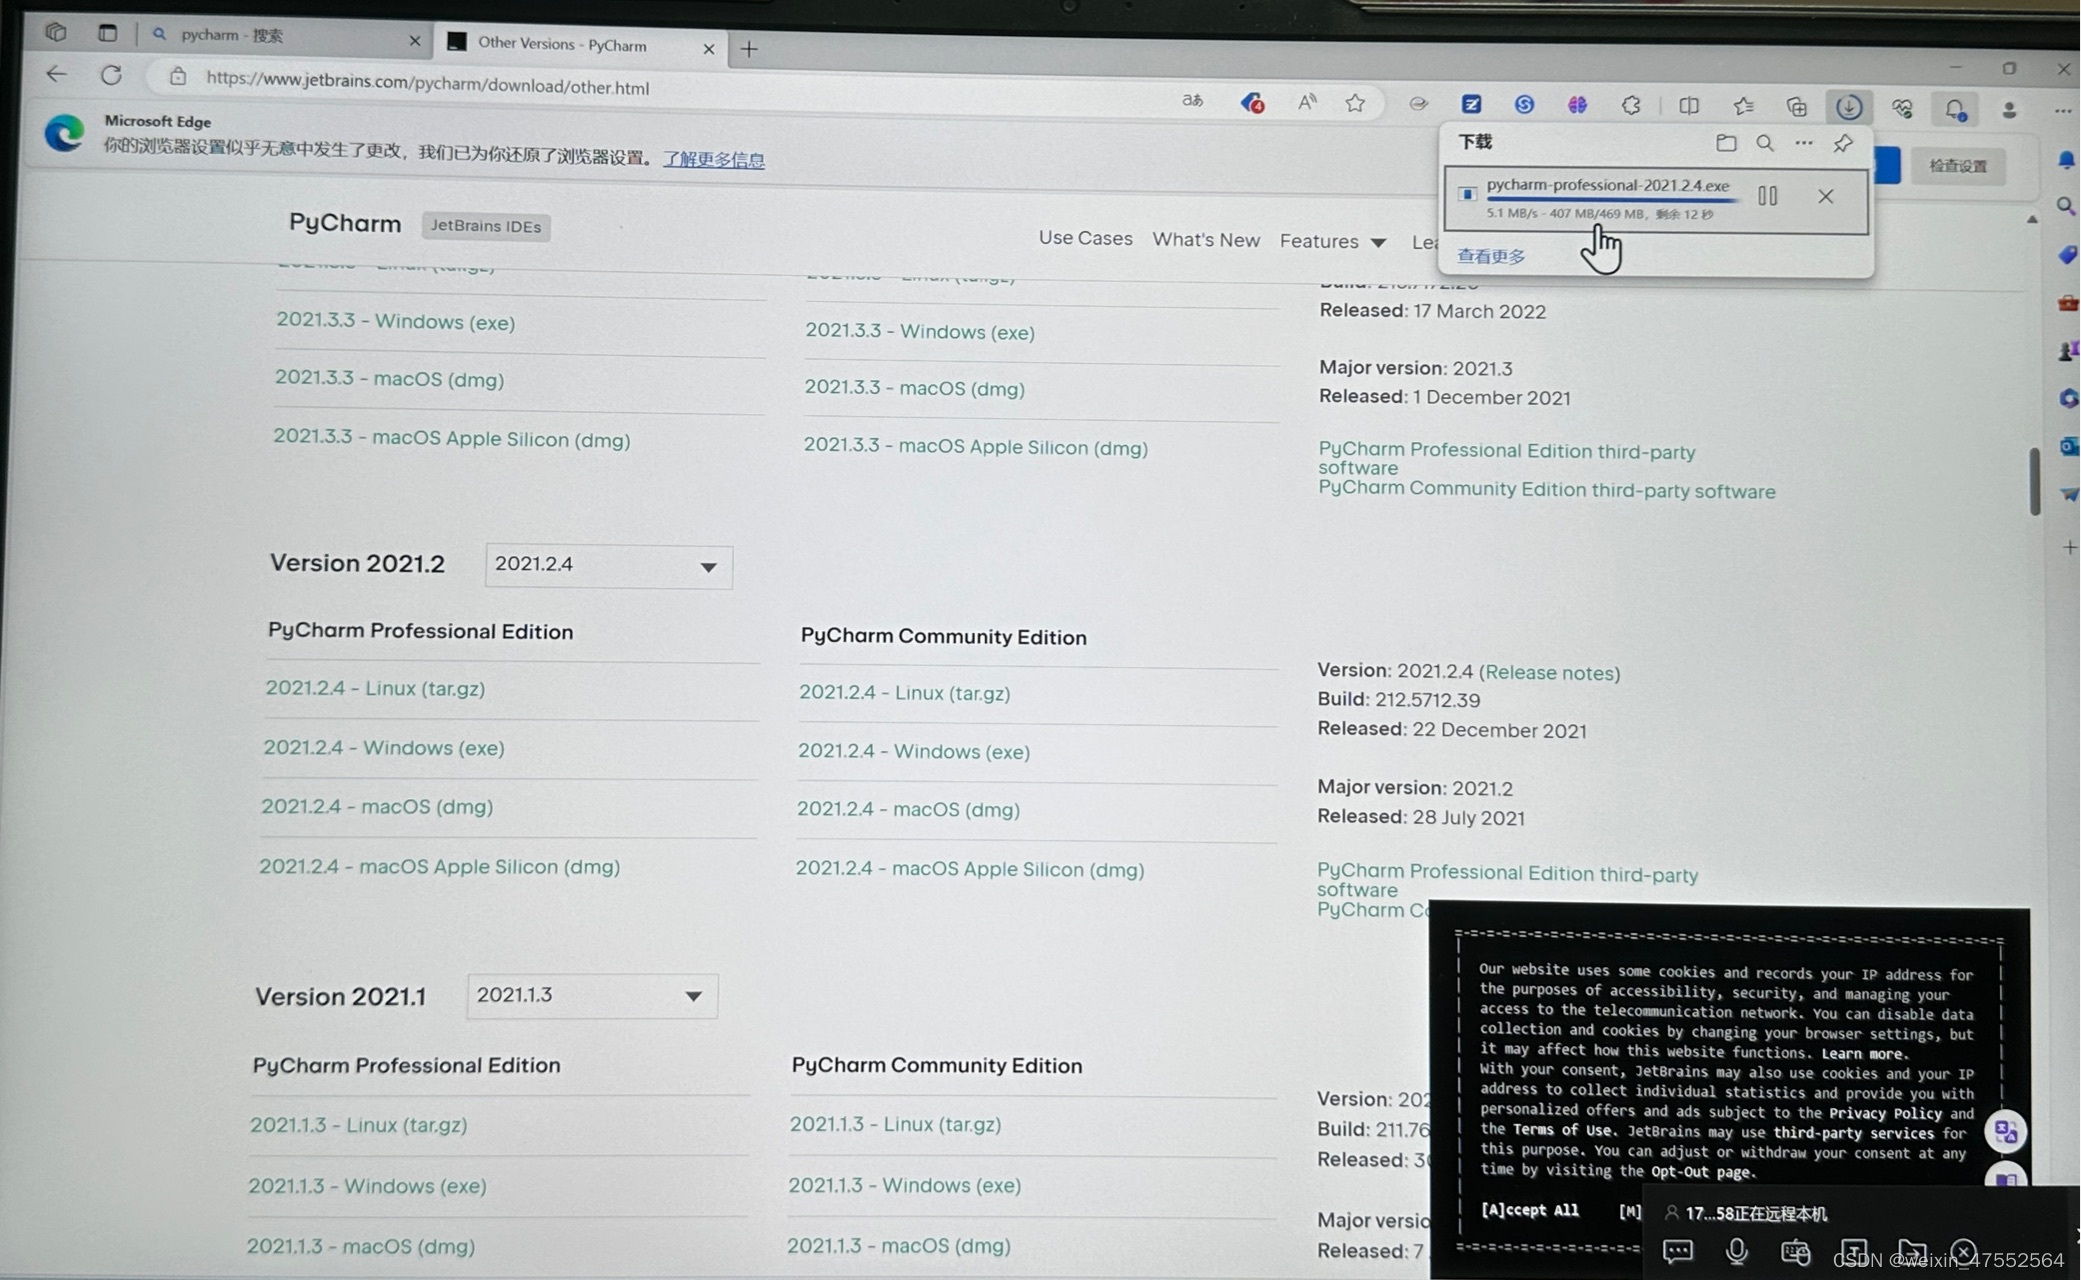Cancel the pycharm-professional-2021.2.4.exe download
Viewport: 2081px width, 1280px height.
point(1826,197)
